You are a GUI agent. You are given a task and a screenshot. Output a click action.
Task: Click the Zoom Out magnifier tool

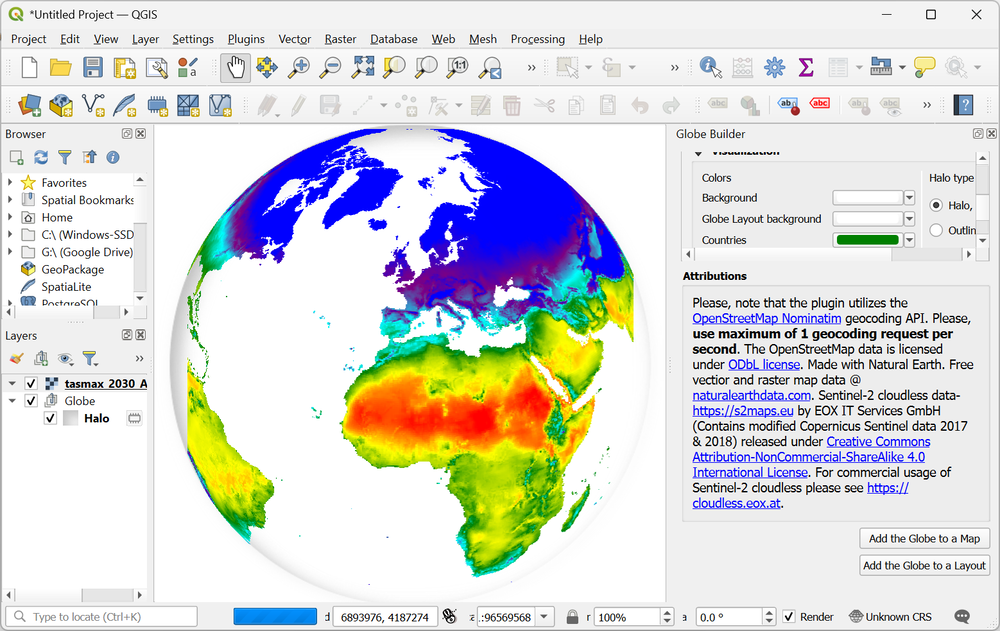tap(330, 67)
